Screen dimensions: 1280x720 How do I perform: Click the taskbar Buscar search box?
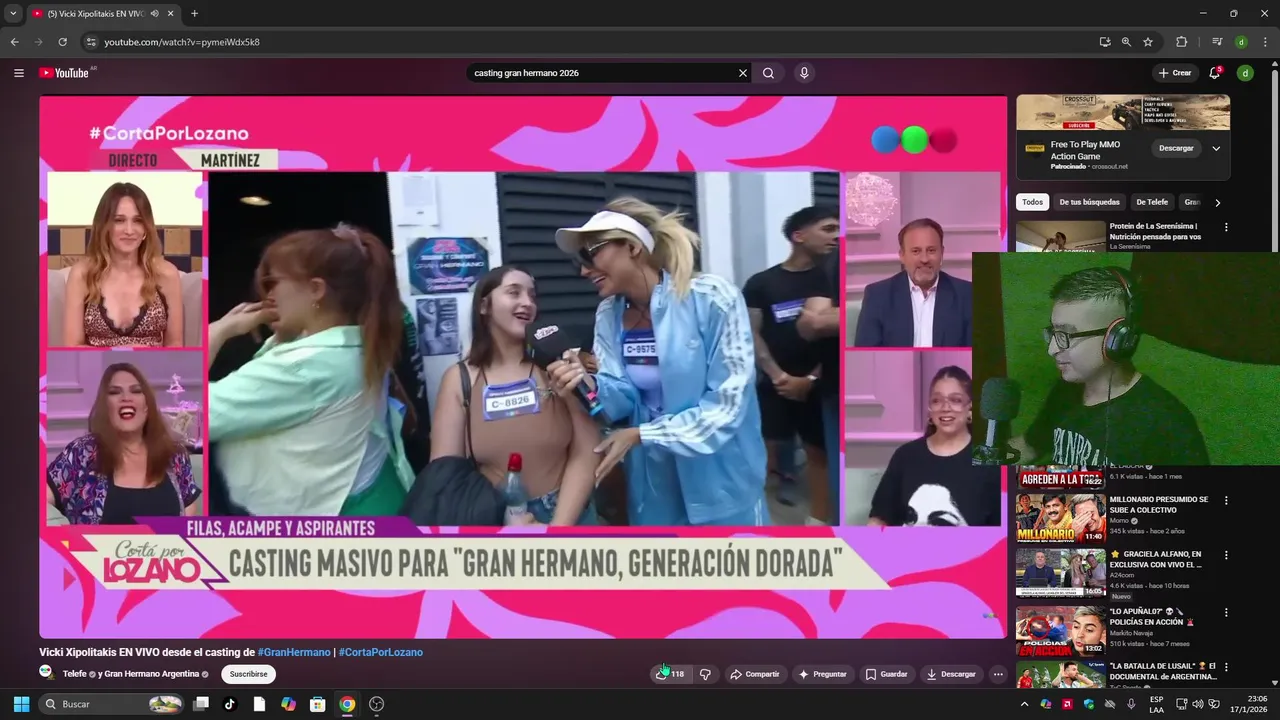pyautogui.click(x=113, y=704)
